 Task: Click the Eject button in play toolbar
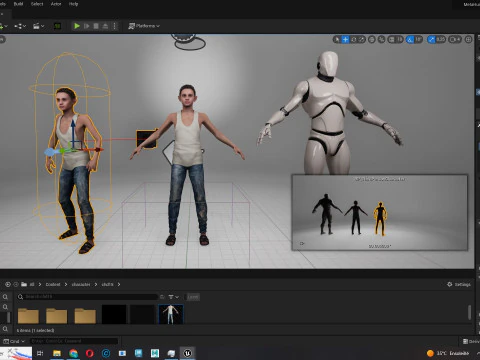pyautogui.click(x=105, y=26)
